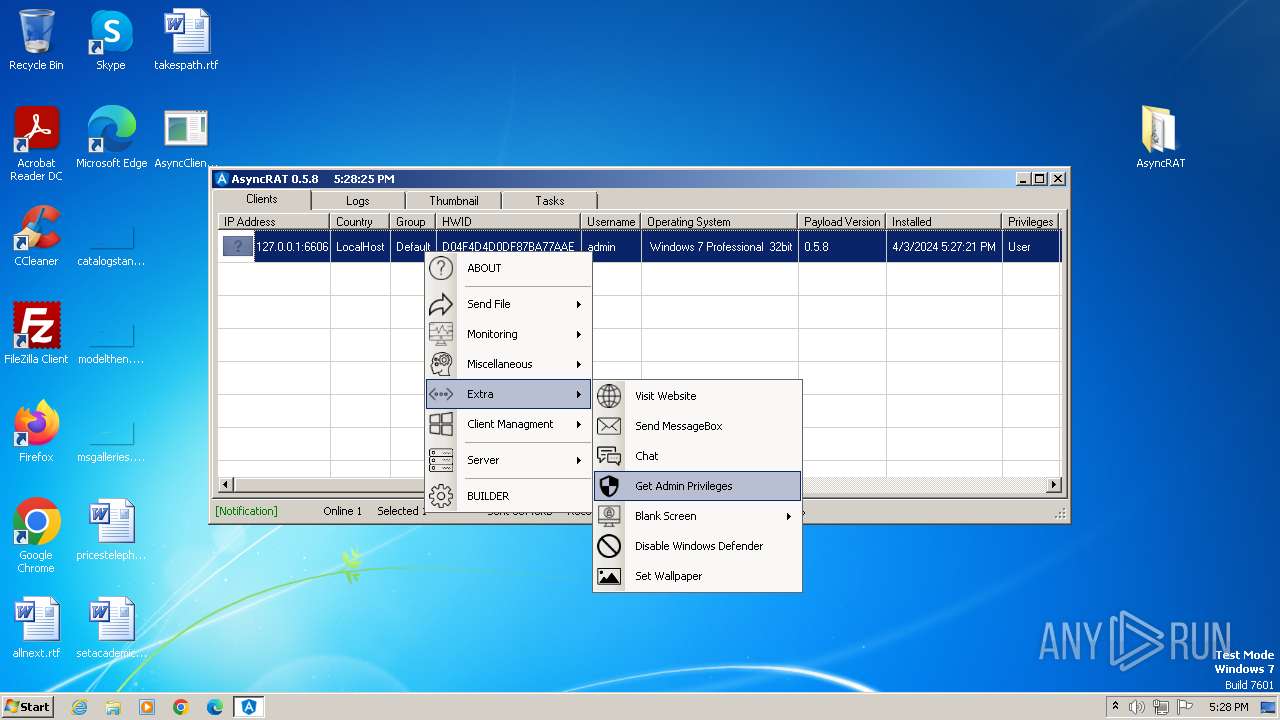1280x720 pixels.
Task: Select the Recycle Bin desktop icon
Action: click(36, 40)
